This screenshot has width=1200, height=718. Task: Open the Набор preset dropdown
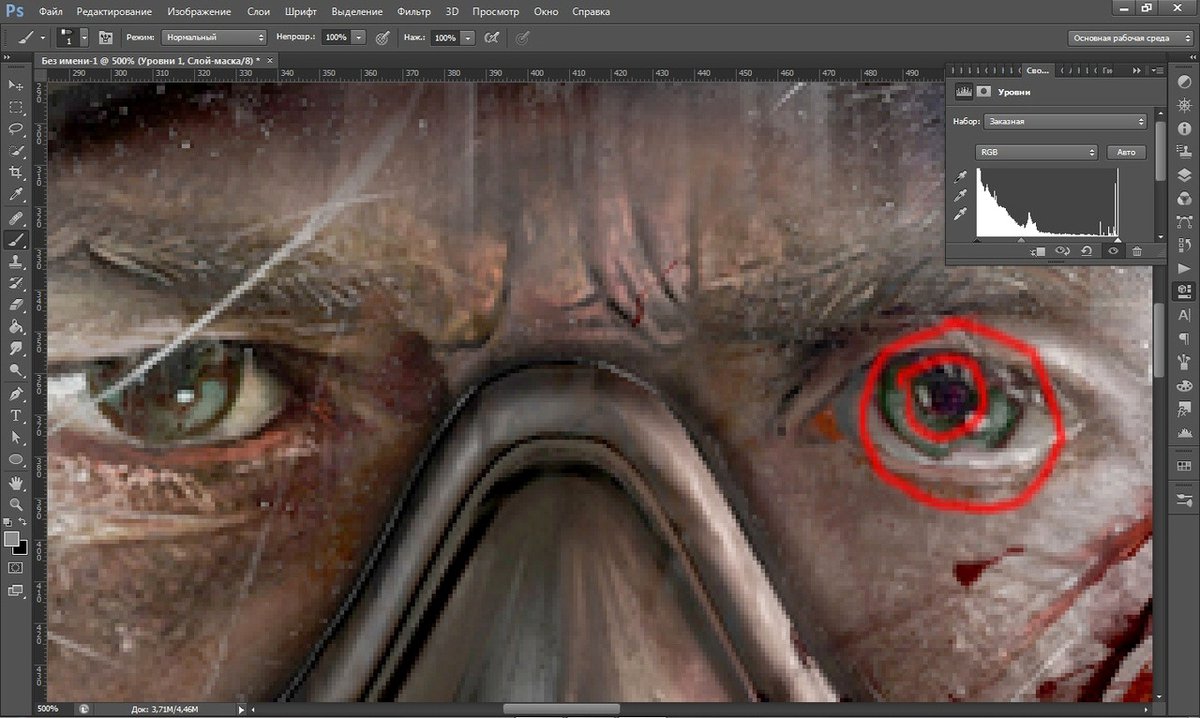(1063, 122)
